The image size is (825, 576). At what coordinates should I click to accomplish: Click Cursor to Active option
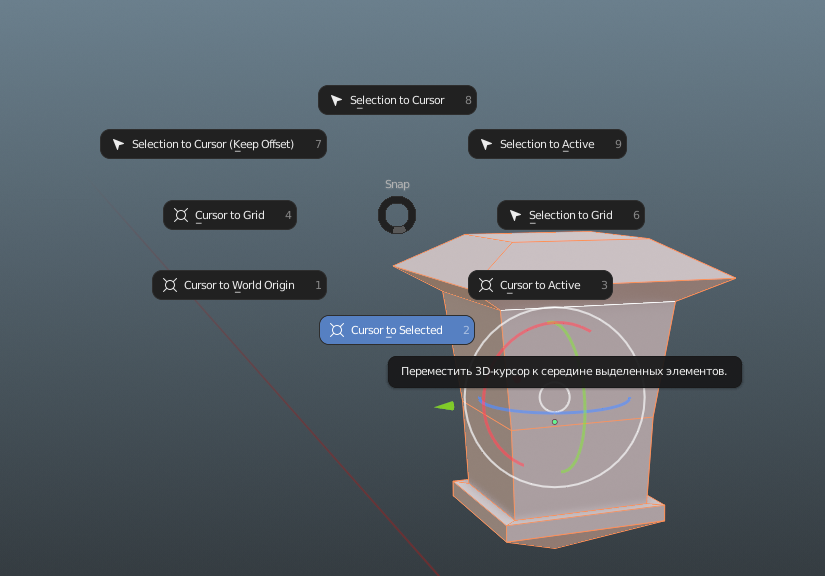(x=540, y=285)
